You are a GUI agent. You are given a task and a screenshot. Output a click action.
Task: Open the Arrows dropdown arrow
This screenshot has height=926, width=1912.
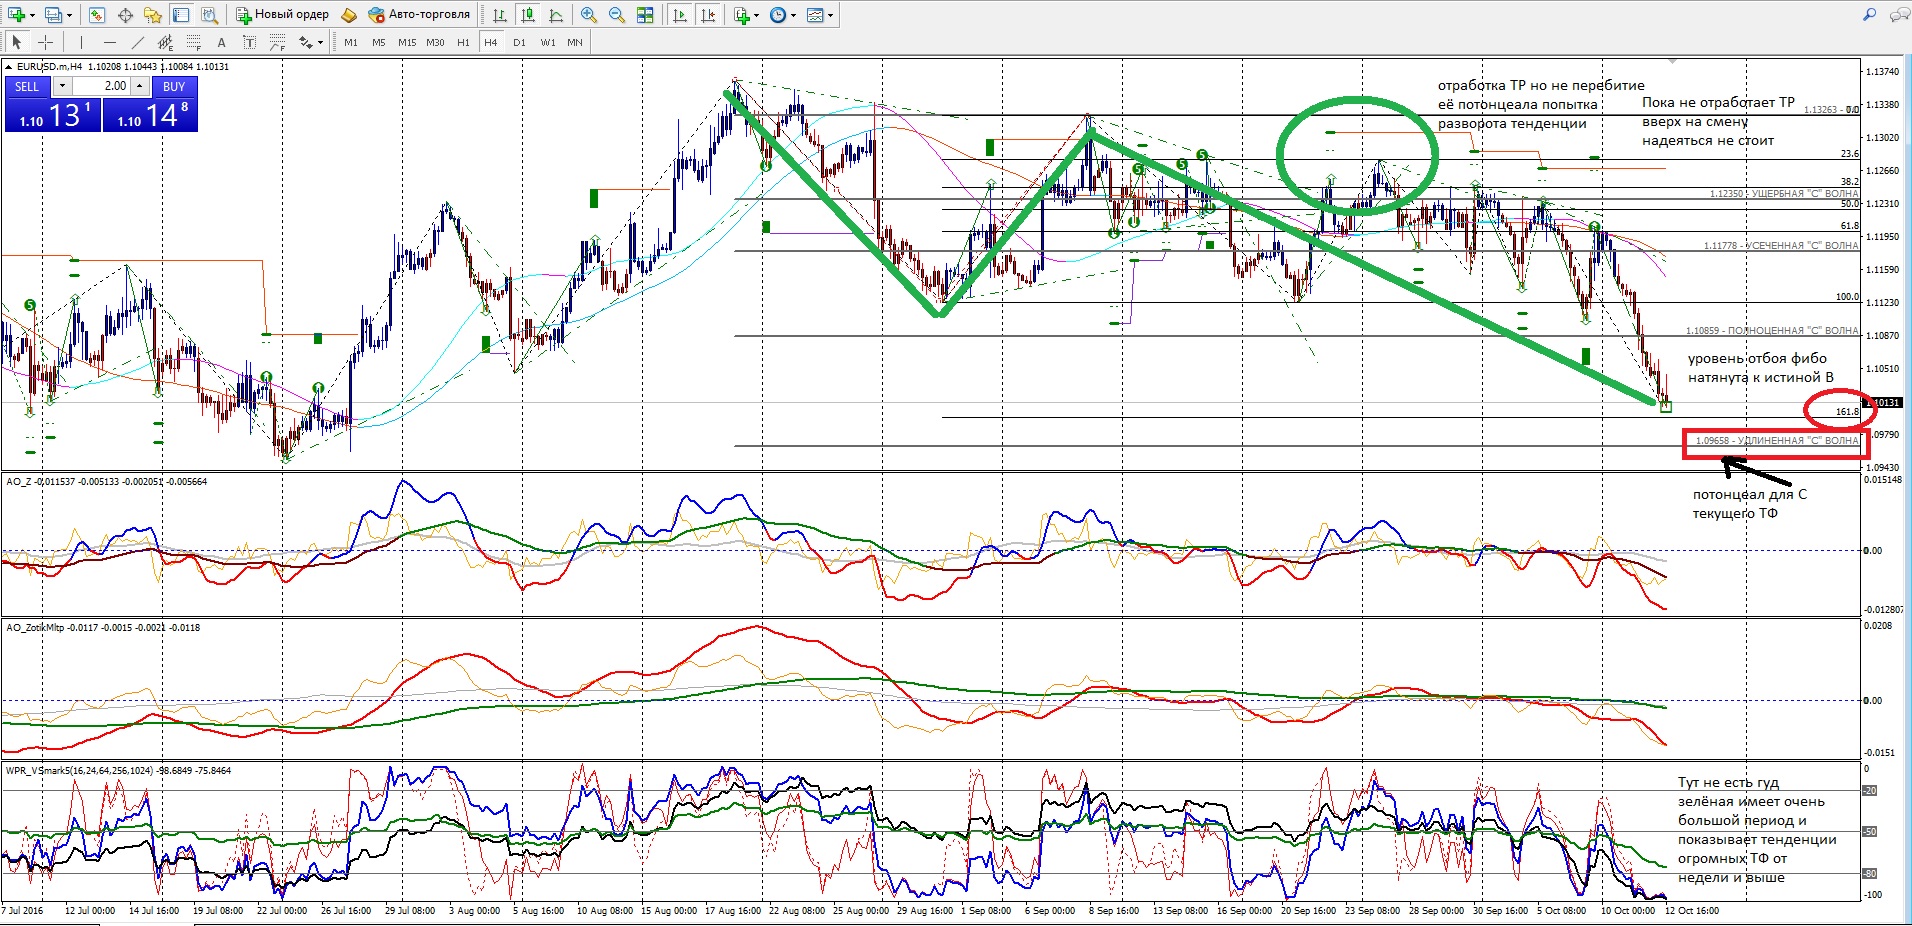coord(320,42)
